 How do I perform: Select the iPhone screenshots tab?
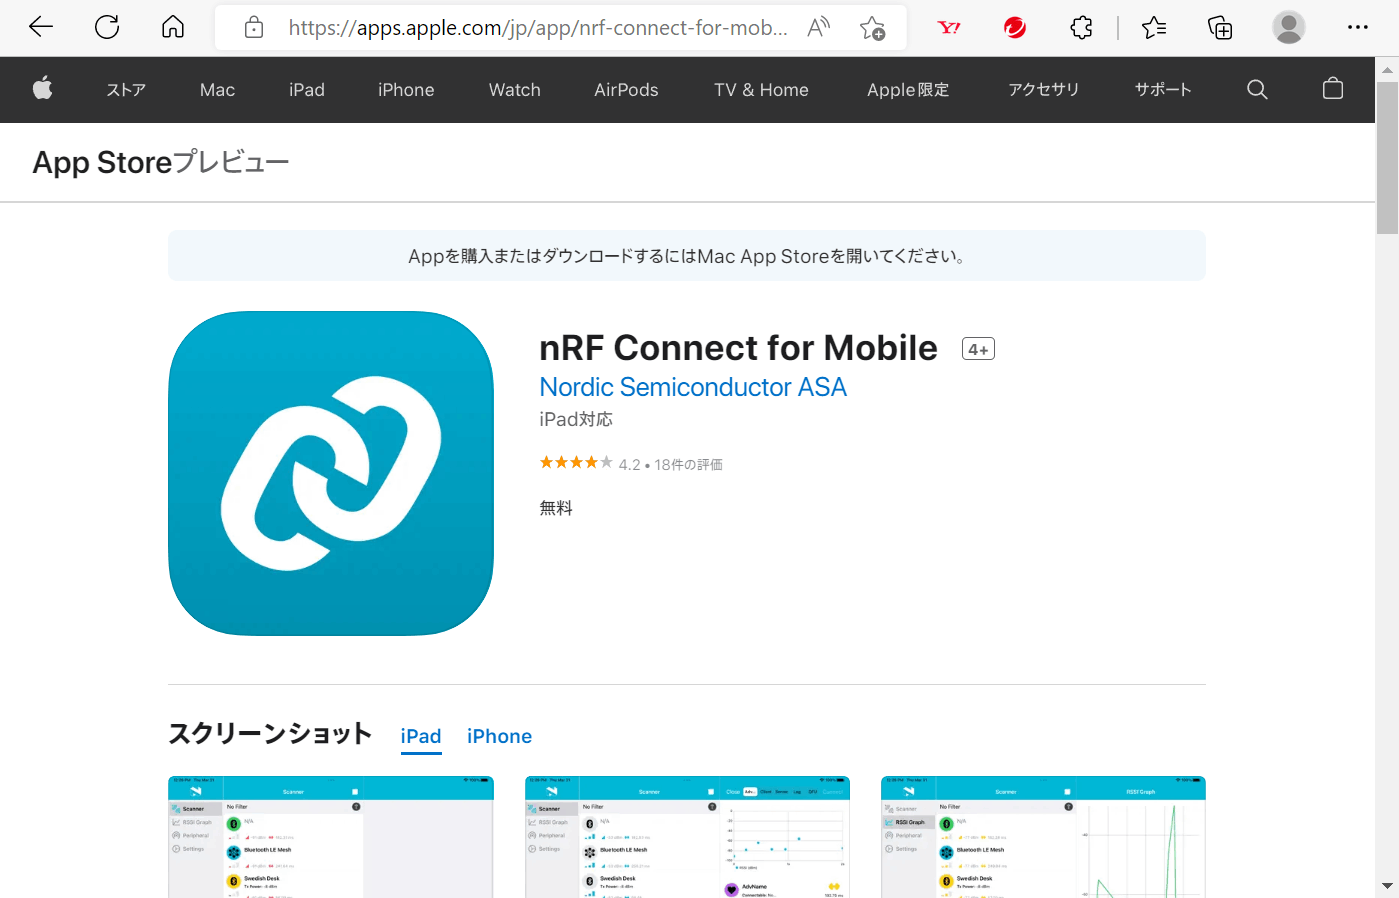[499, 737]
